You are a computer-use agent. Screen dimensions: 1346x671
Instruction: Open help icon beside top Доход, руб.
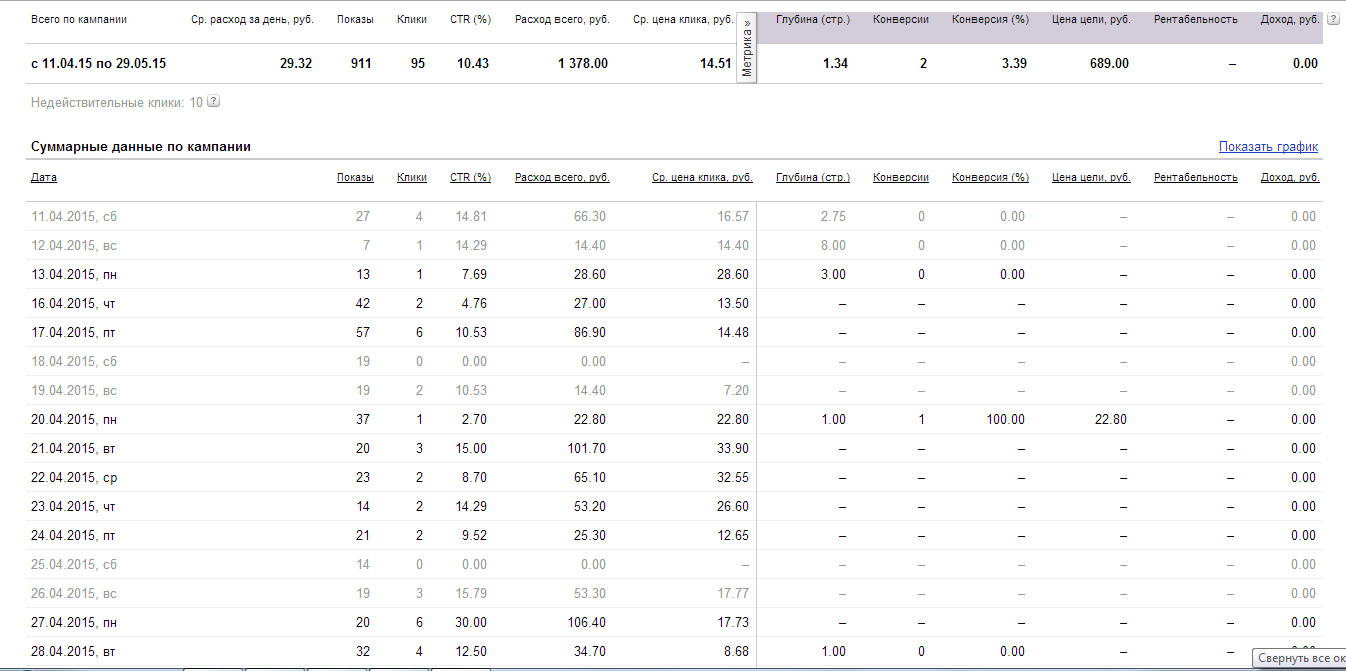tap(1332, 19)
